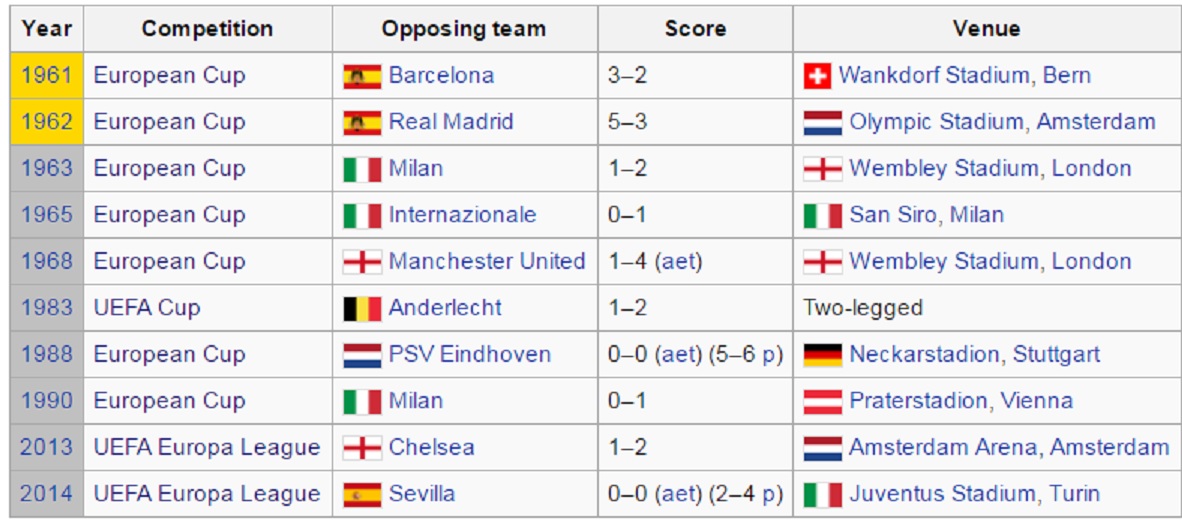Image resolution: width=1182 pixels, height=522 pixels.
Task: Open the 2014 year link
Action: click(47, 493)
